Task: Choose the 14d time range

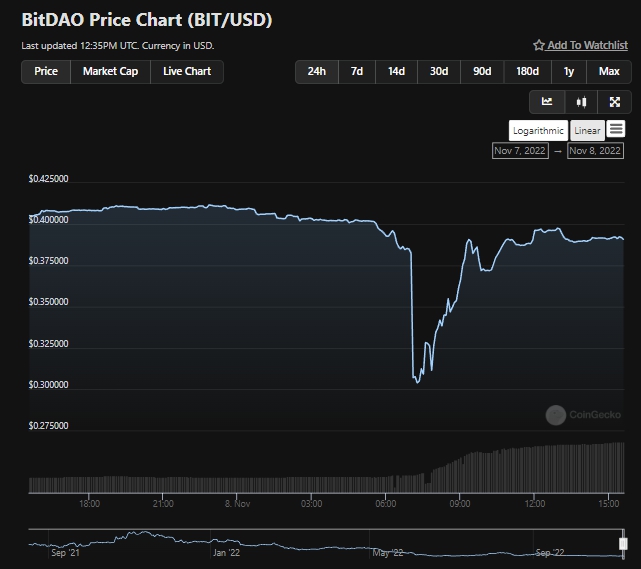Action: coord(397,72)
